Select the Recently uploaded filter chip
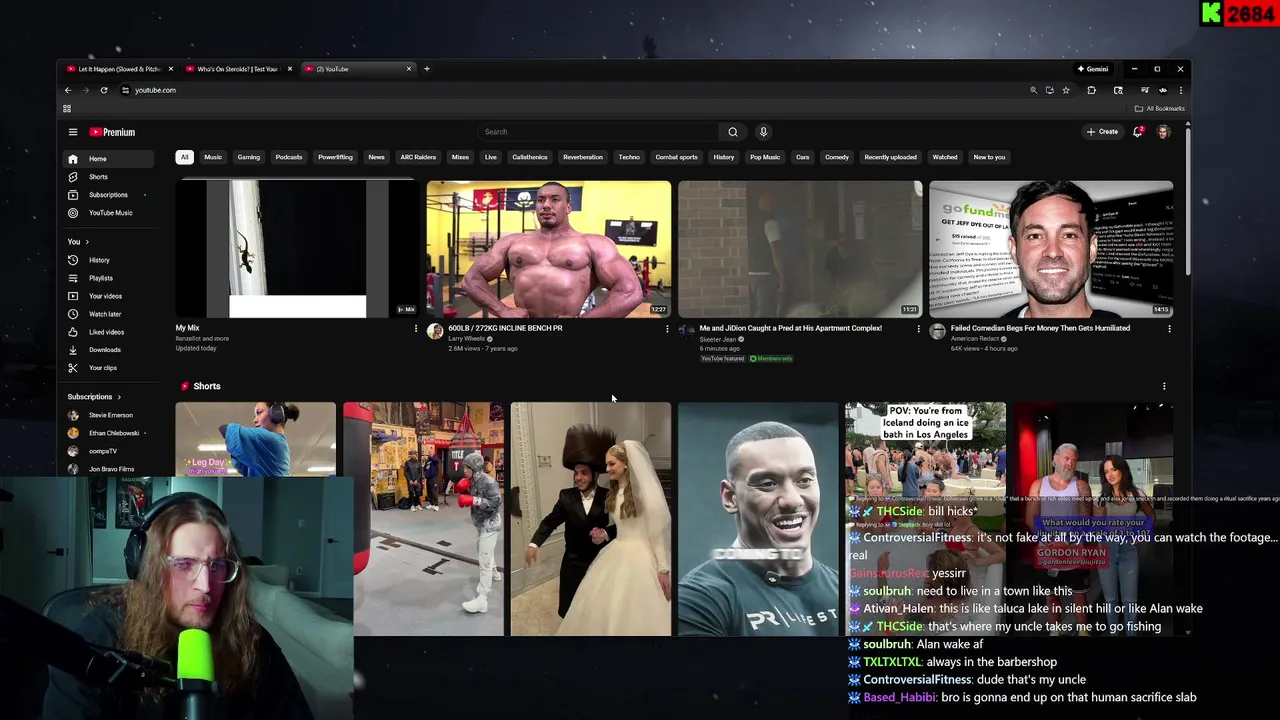 click(891, 157)
